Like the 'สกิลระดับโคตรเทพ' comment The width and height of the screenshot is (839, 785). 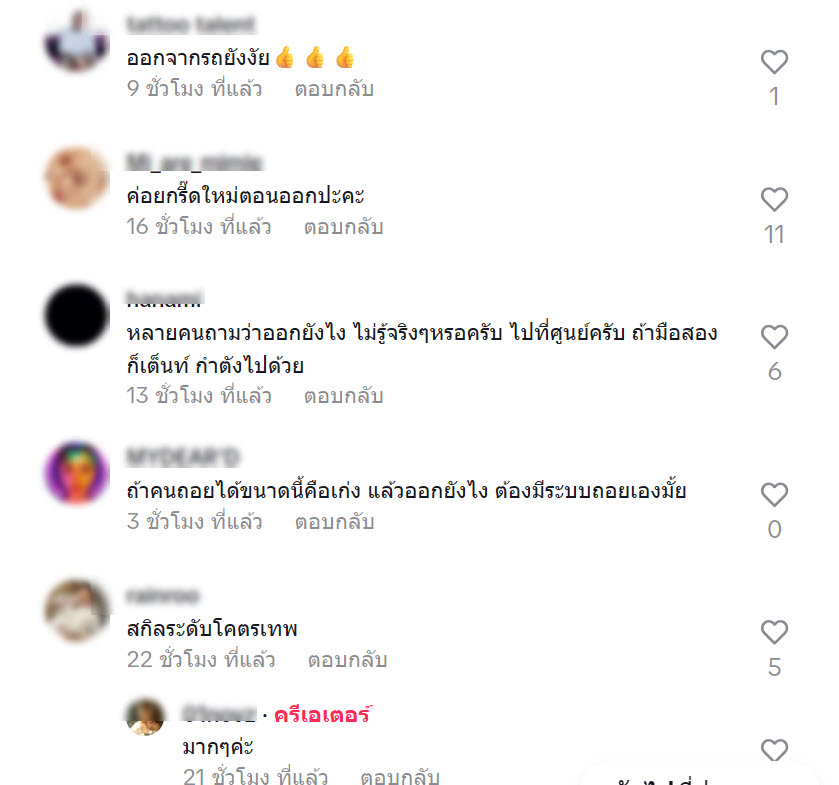774,632
